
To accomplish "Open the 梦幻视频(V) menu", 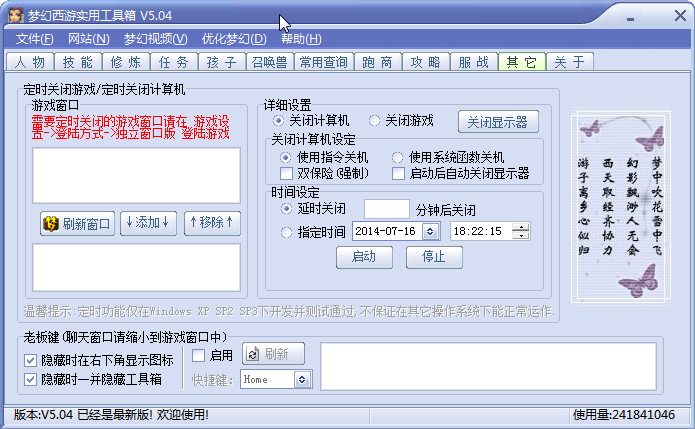I will click(156, 39).
